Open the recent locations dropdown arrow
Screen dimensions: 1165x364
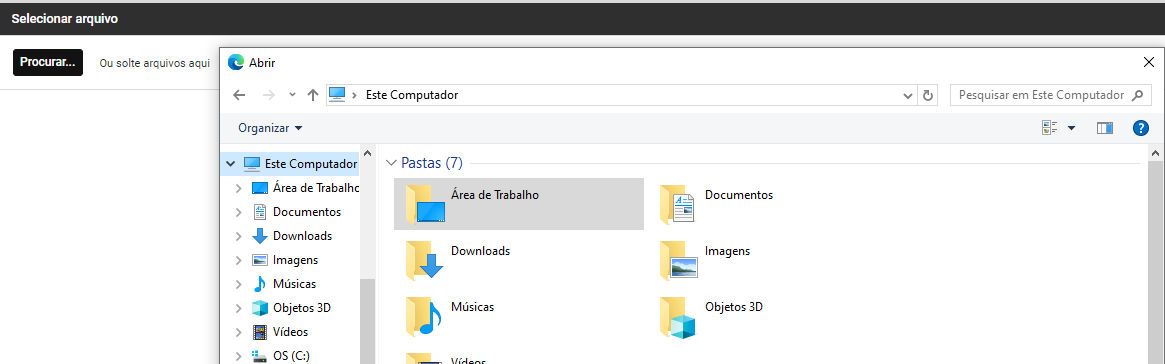[x=292, y=95]
